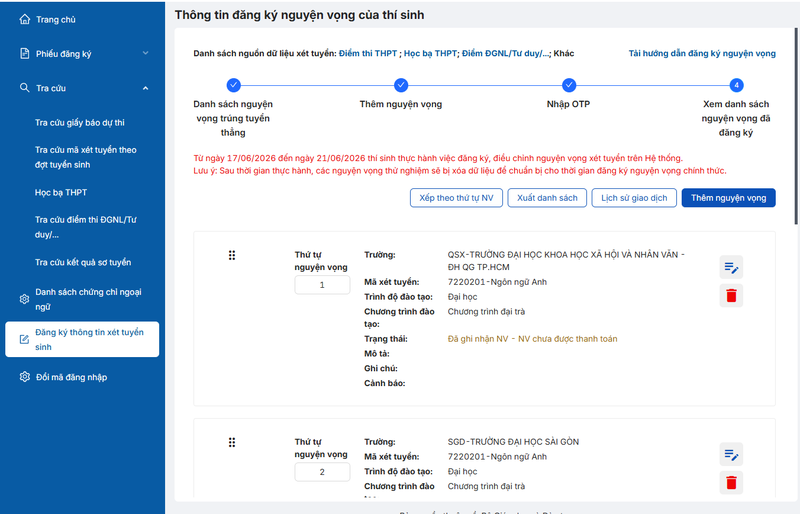Click the magnifier icon beside Tra cứu
Screen dimensions: 800x514
point(24,88)
